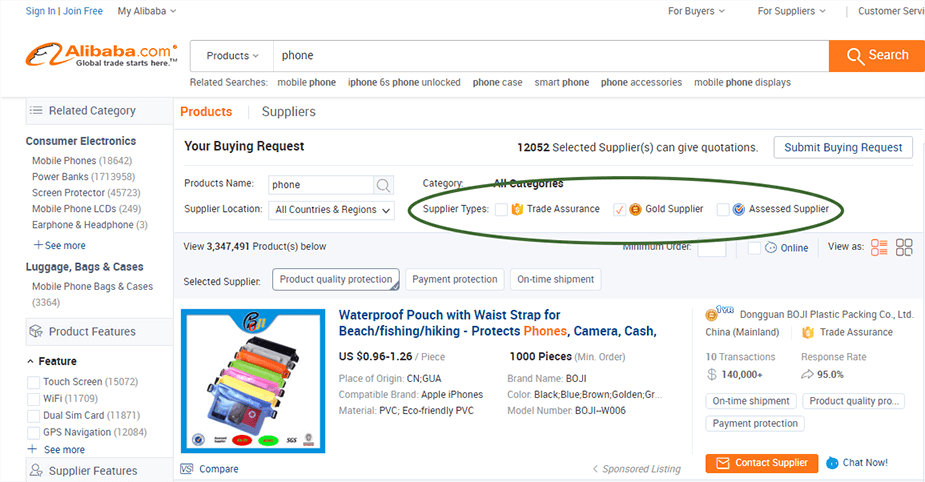Click the Submit Buying Request button
Screen dimensions: 925x482
pyautogui.click(x=843, y=147)
